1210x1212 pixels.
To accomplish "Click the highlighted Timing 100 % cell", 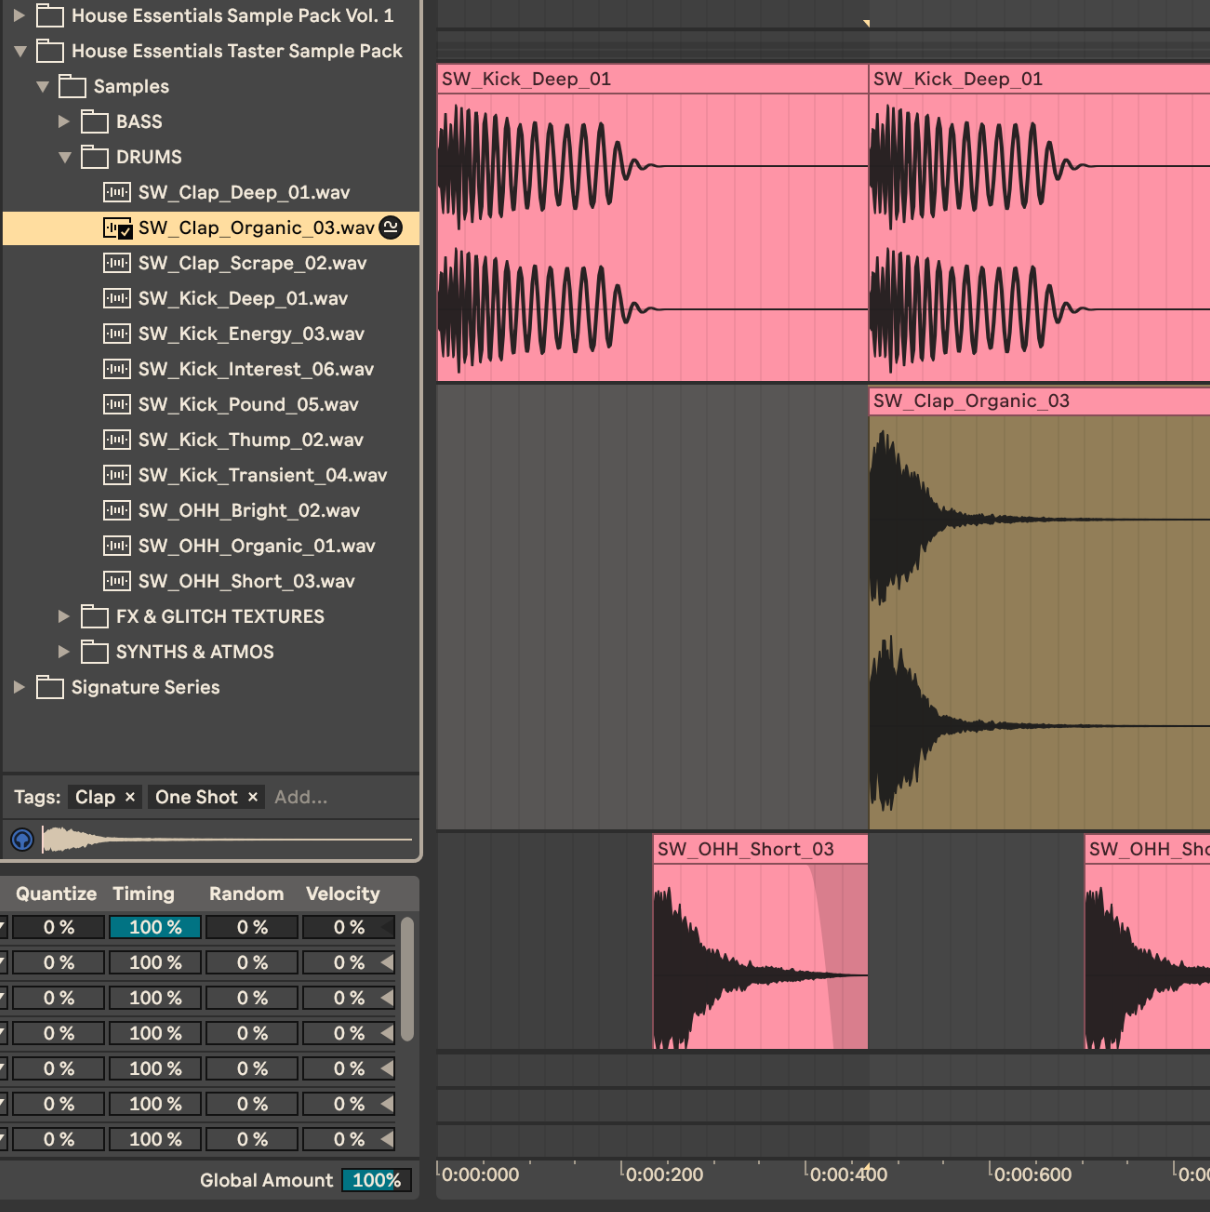I will pyautogui.click(x=155, y=928).
